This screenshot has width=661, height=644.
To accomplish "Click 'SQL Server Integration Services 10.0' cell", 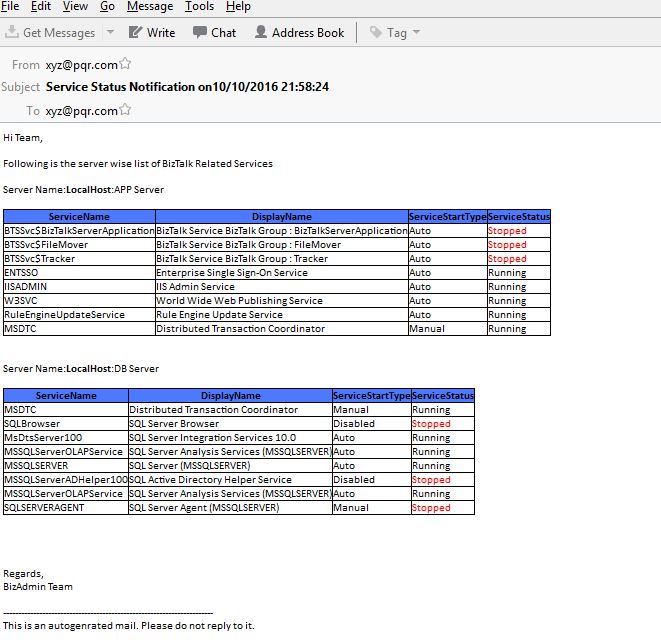I will [x=230, y=437].
